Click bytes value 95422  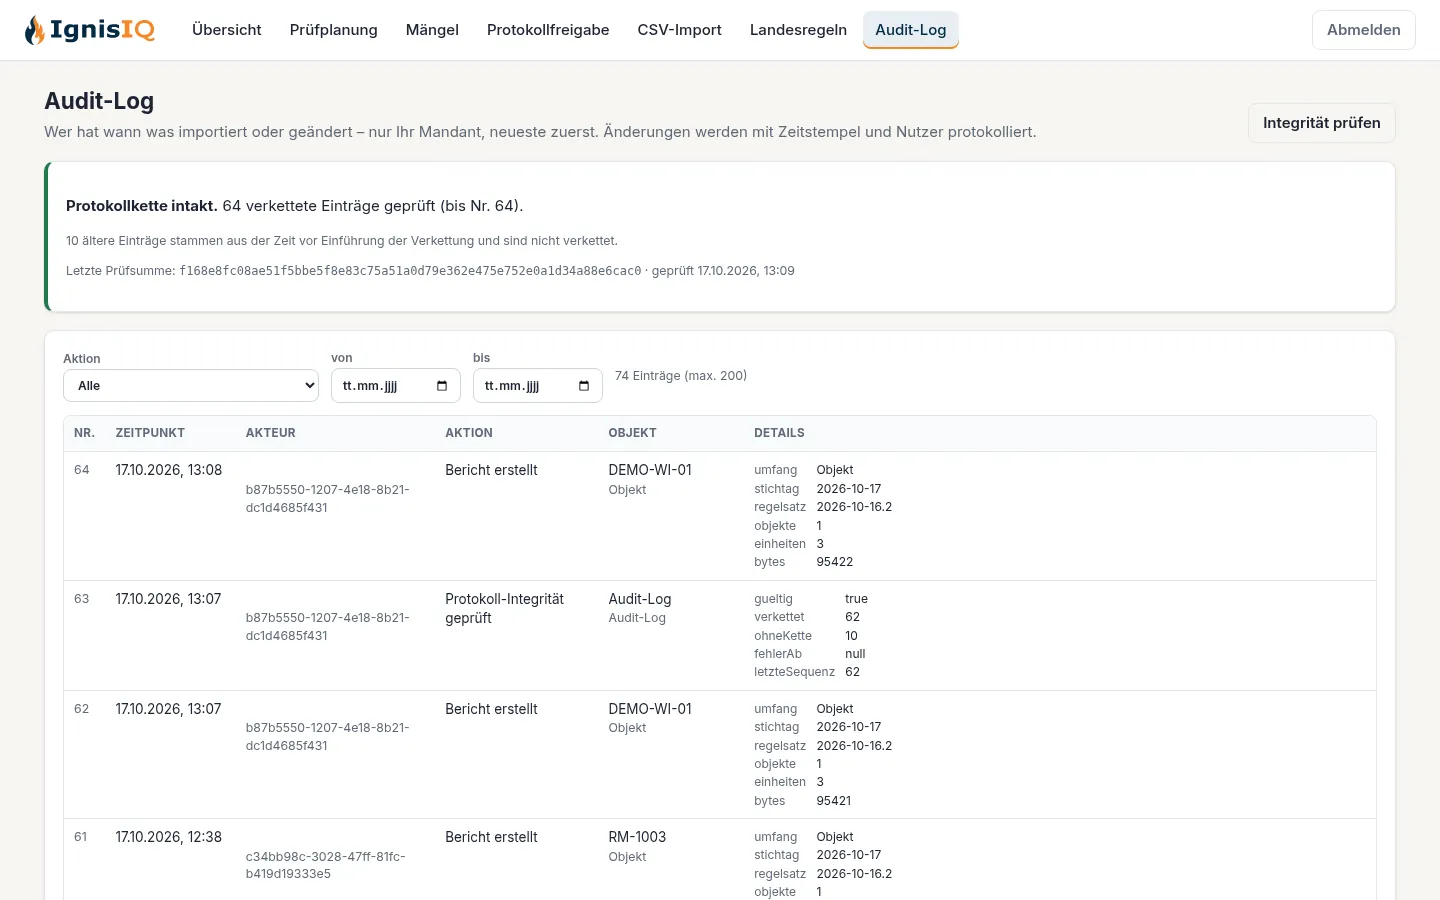pos(835,562)
